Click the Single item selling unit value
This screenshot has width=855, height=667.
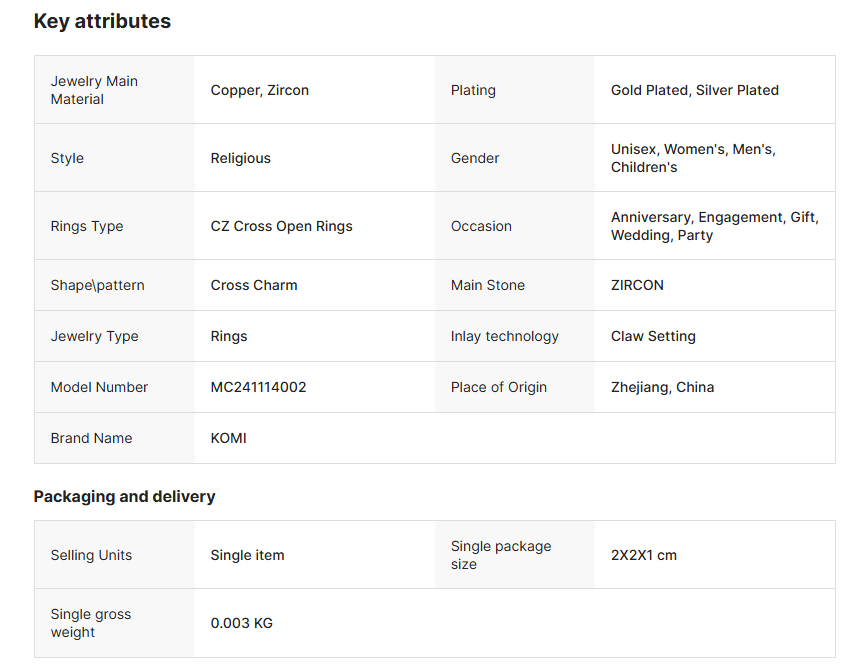tap(247, 555)
